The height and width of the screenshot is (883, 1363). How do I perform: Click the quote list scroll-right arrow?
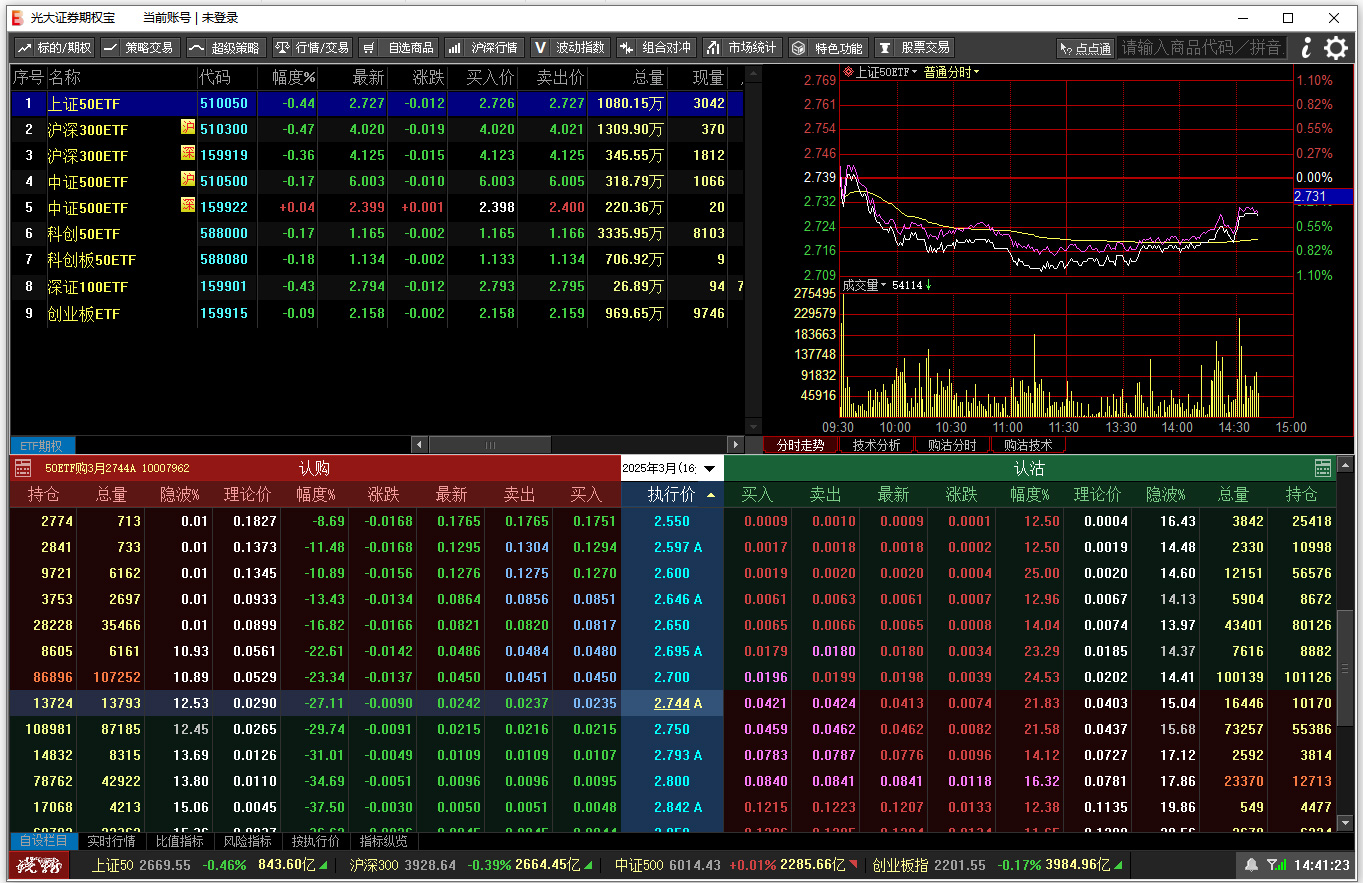pos(735,445)
